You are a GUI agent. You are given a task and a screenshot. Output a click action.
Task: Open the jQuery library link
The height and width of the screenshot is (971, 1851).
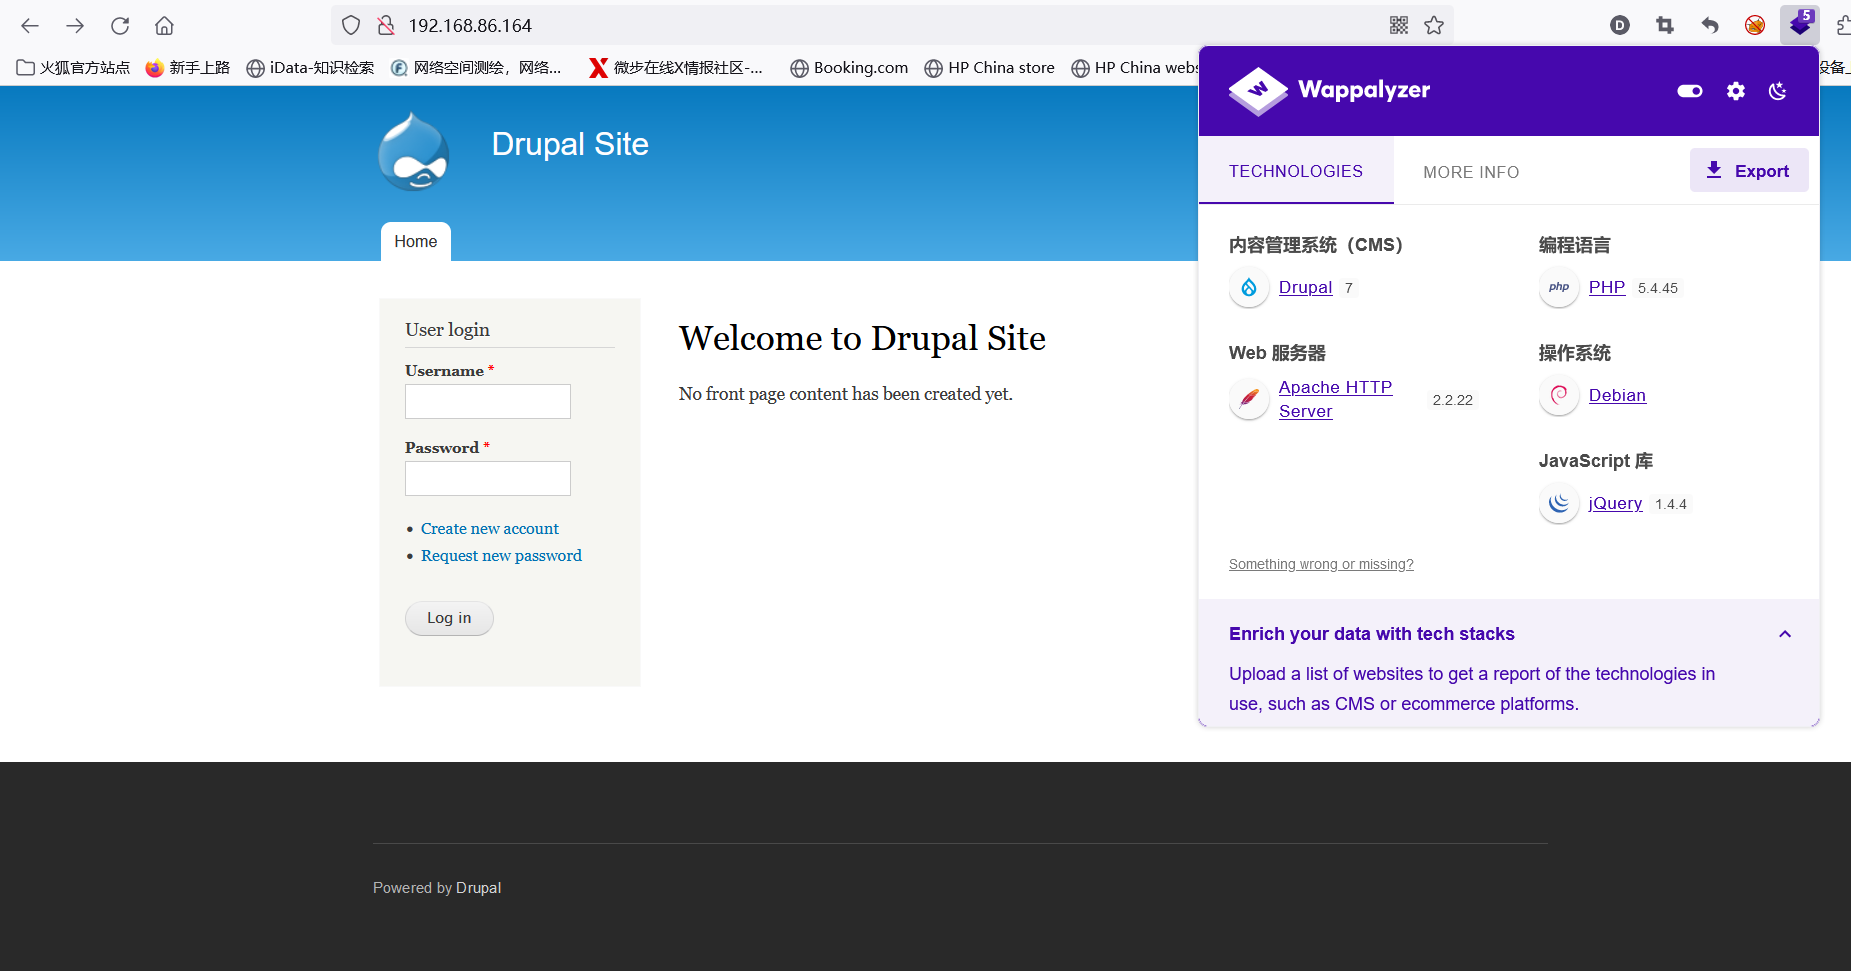[x=1615, y=503]
